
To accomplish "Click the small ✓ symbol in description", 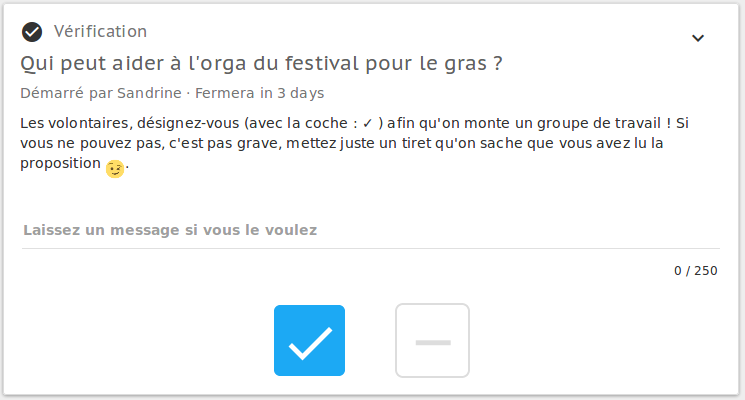I will coord(367,124).
